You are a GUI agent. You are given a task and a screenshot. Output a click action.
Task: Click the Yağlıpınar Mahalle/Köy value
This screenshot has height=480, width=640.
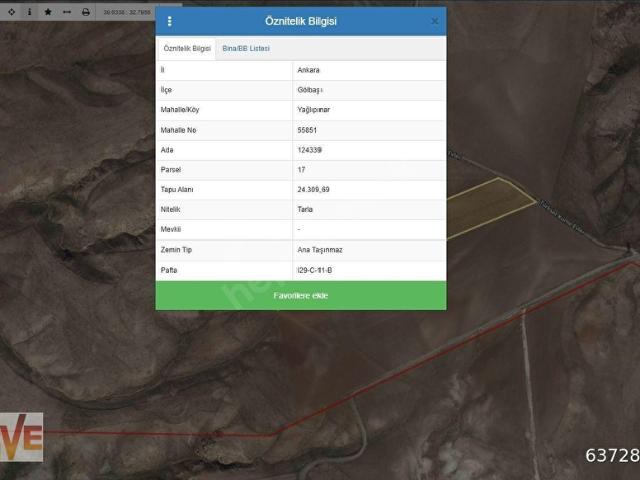[x=314, y=110]
